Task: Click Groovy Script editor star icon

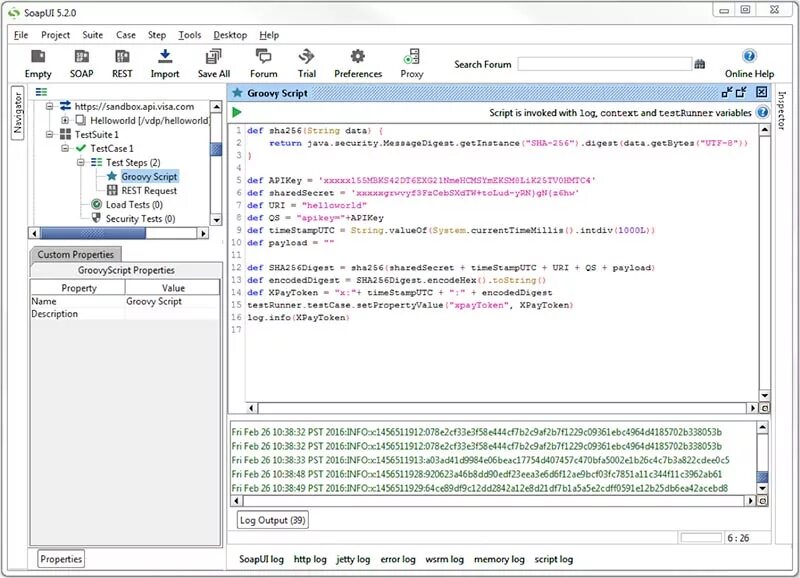Action: click(x=237, y=93)
